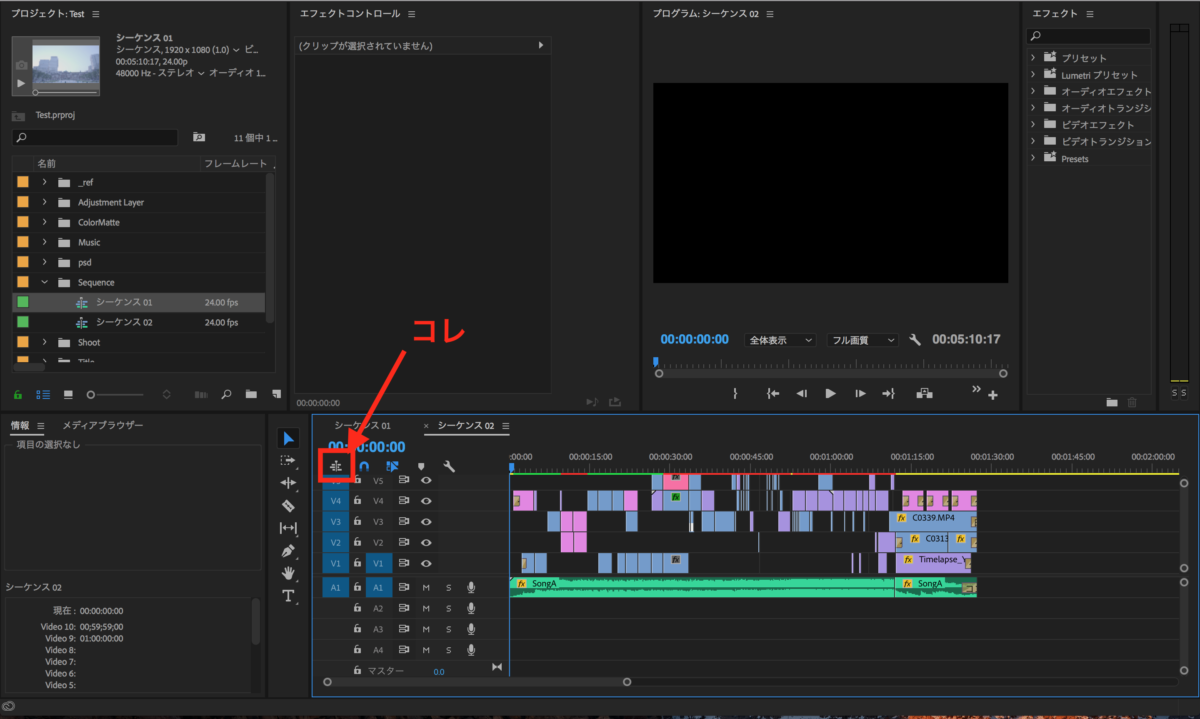
Task: Hide track V4 with eye icon
Action: click(x=426, y=500)
